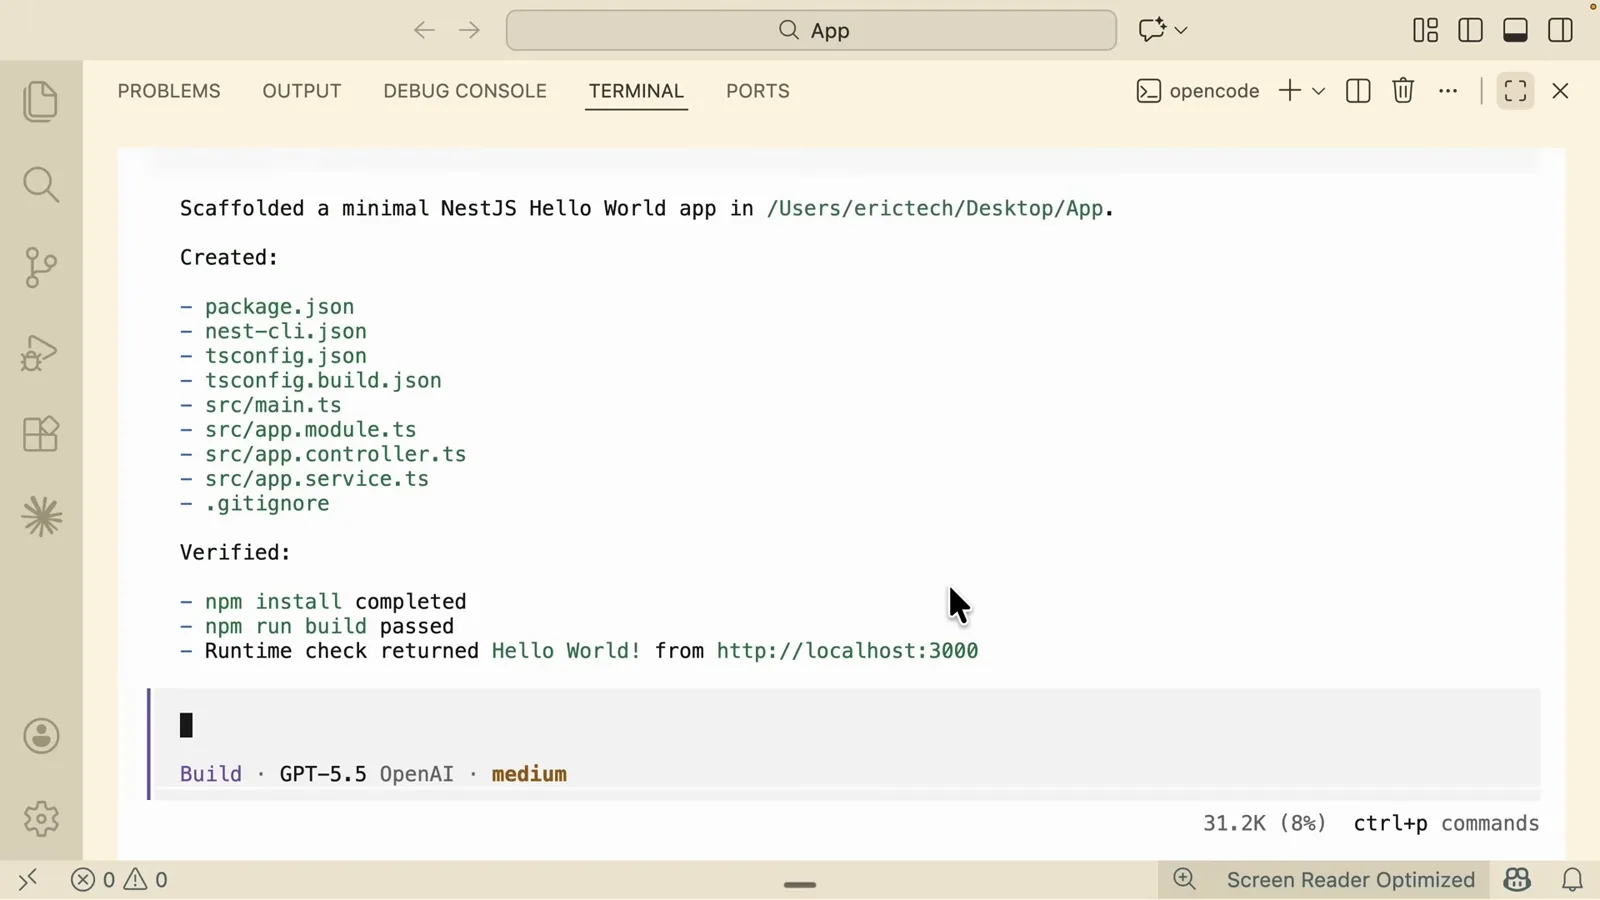Click src/app.module.ts in created list

(x=310, y=430)
